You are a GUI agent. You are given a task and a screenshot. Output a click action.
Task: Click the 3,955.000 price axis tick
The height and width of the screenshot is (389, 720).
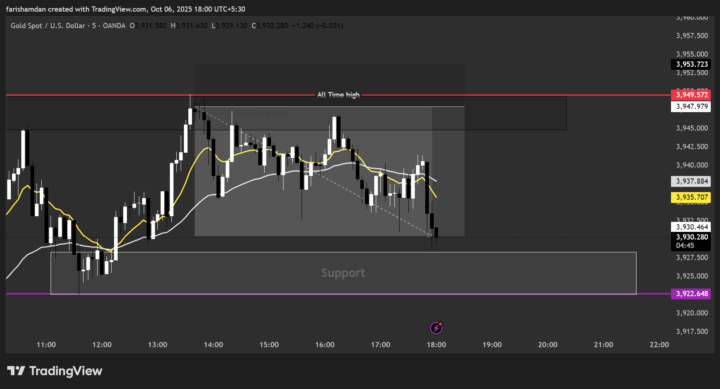[x=692, y=54]
